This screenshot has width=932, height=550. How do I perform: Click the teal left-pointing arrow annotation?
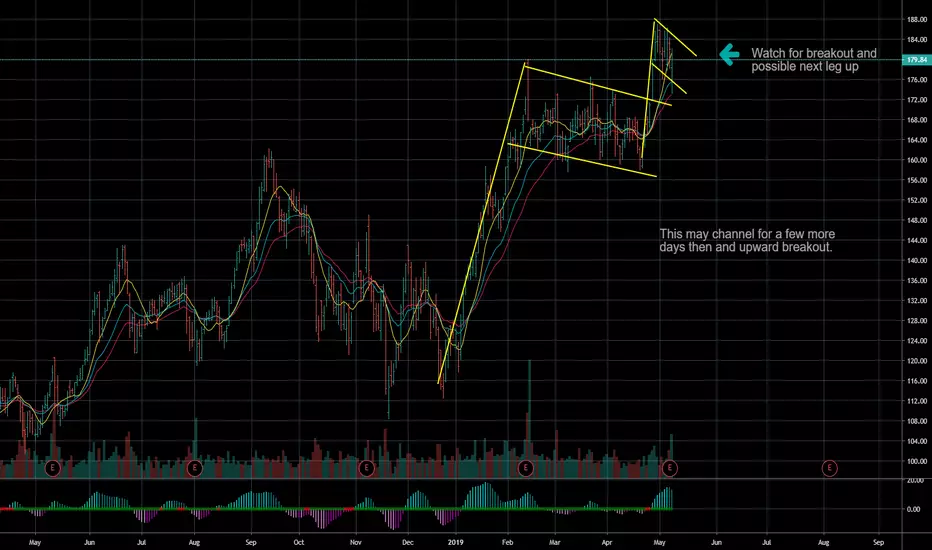pos(729,55)
